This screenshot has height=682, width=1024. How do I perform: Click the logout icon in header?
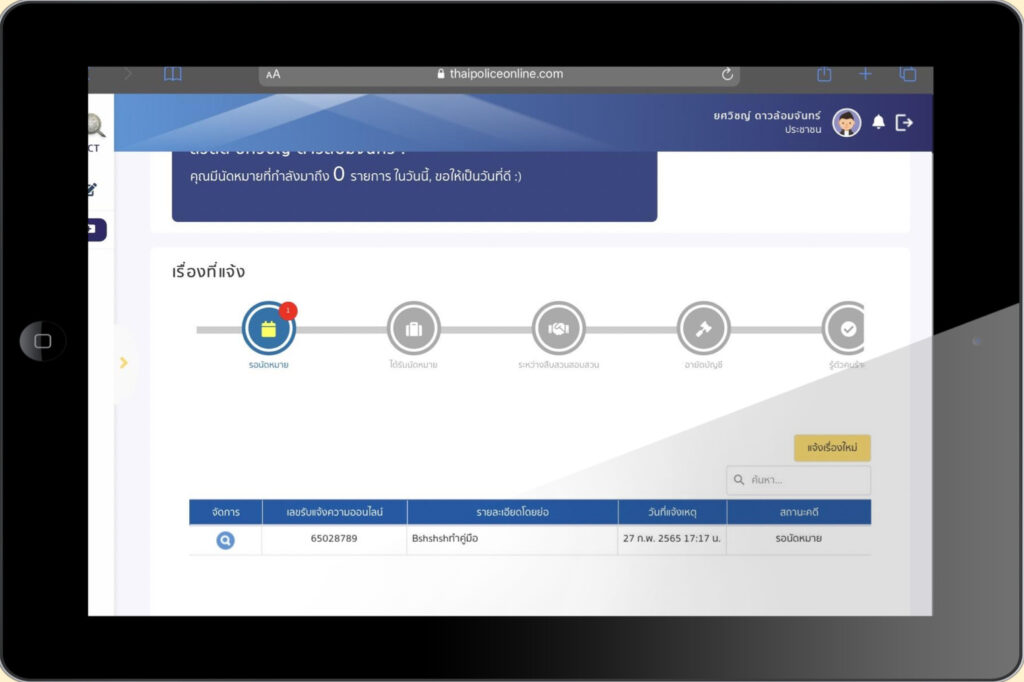point(904,122)
